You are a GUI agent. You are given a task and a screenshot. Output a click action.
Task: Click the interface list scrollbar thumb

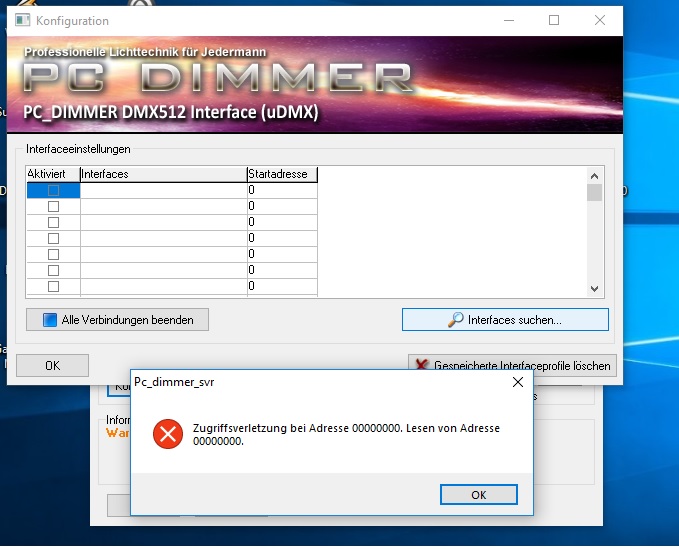[x=594, y=192]
